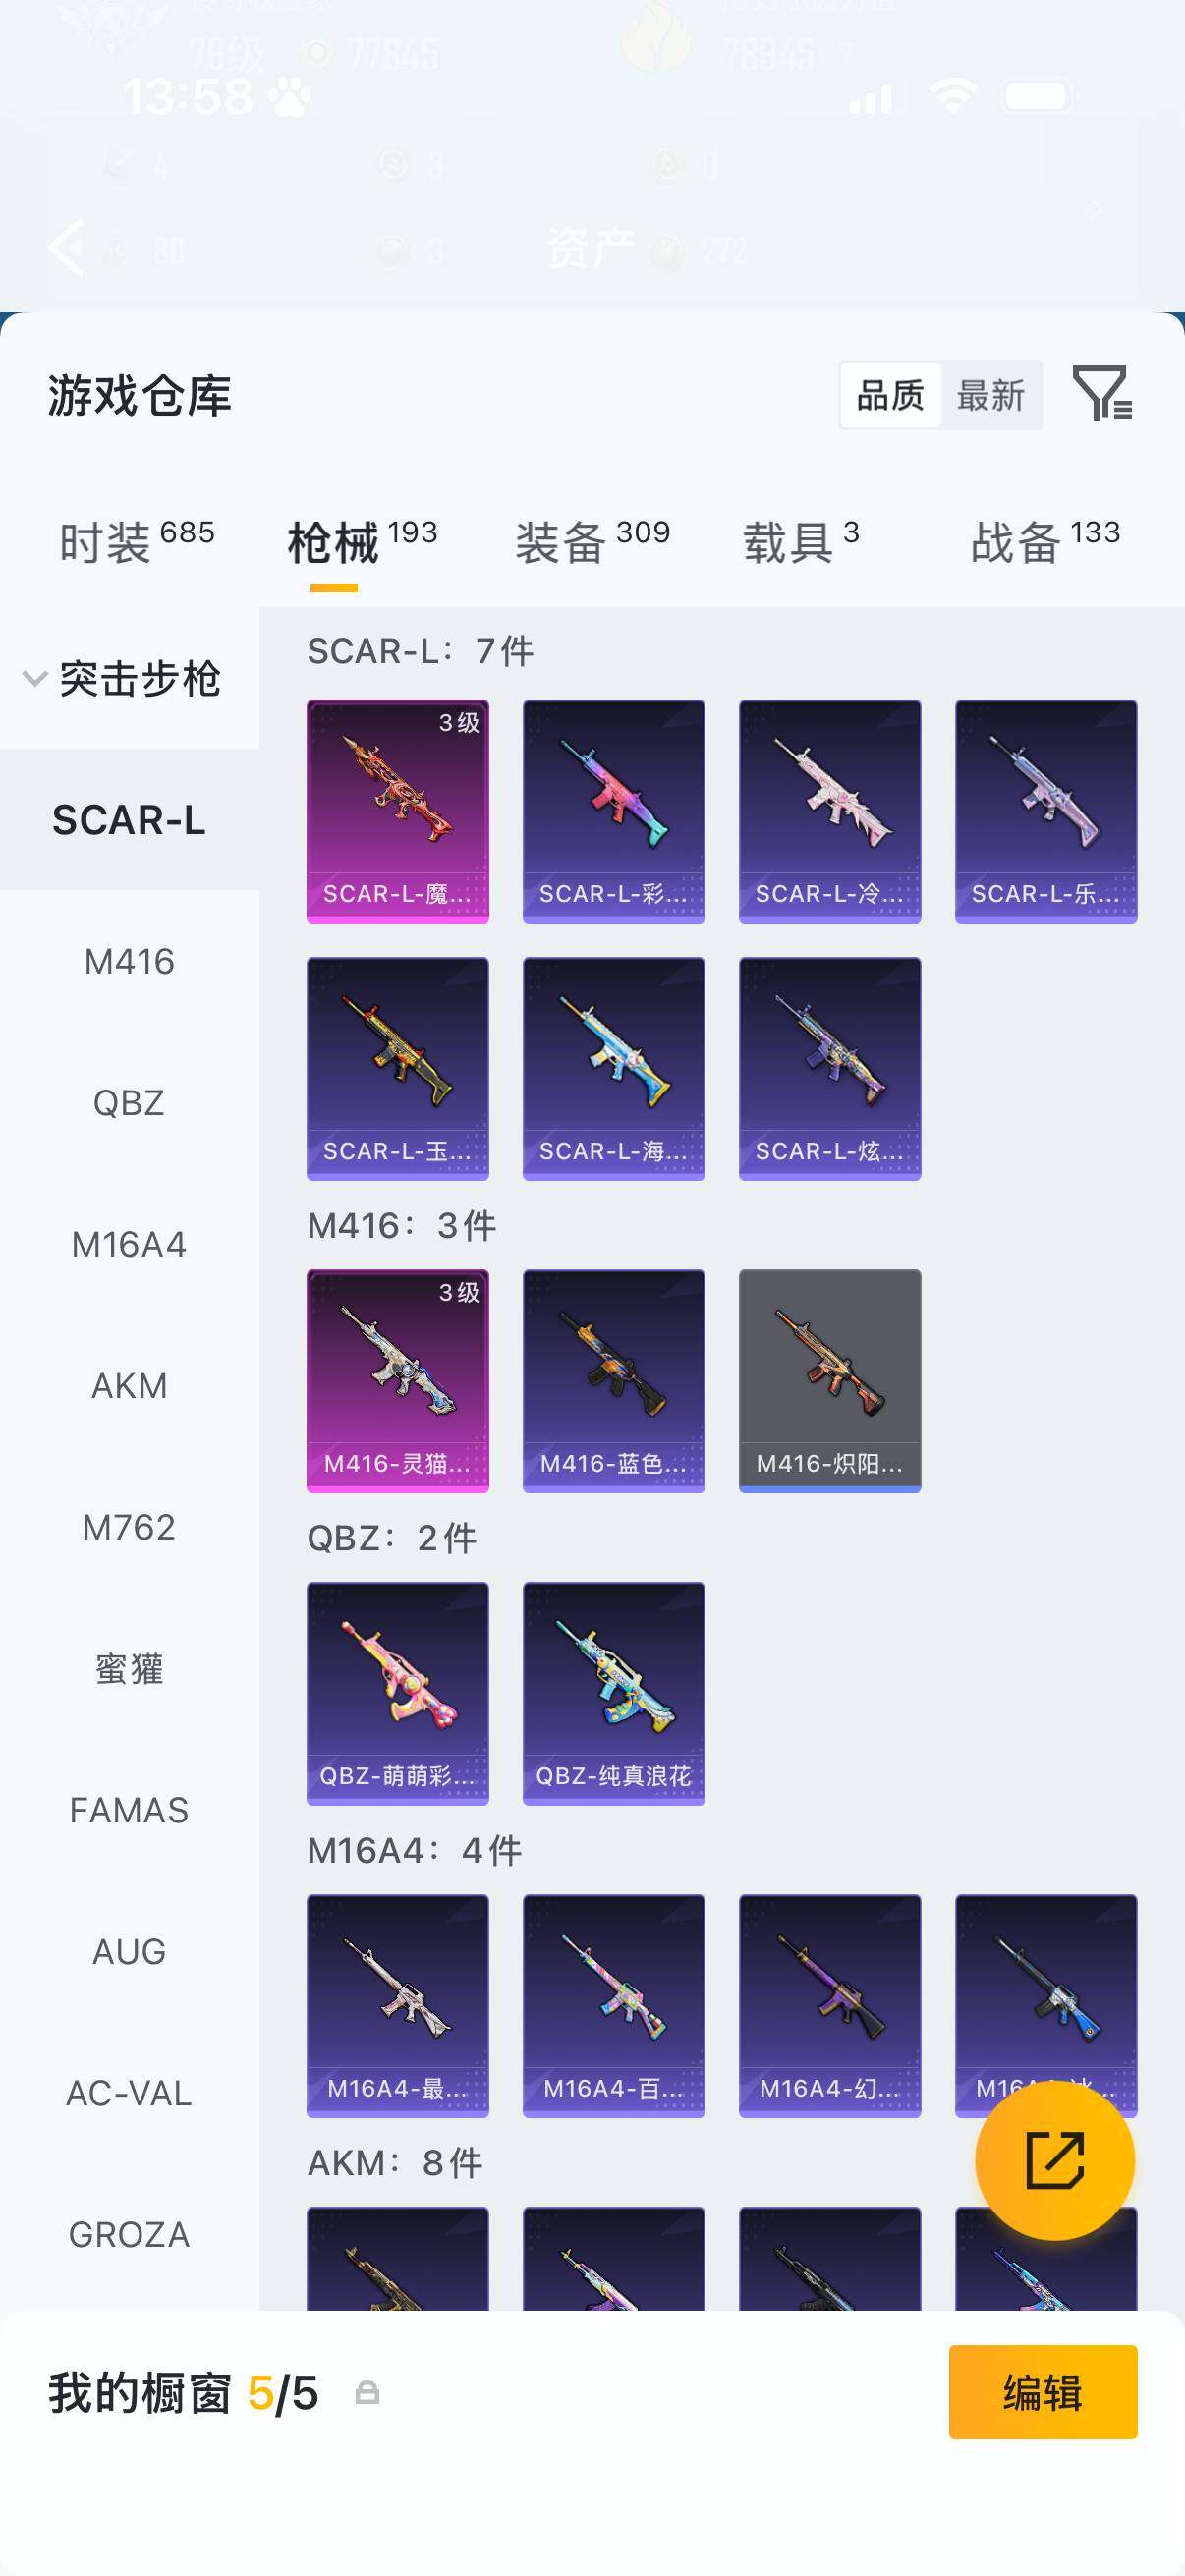Screen dimensions: 1185x2576
Task: Select M416 in the weapon sidebar
Action: coord(129,961)
